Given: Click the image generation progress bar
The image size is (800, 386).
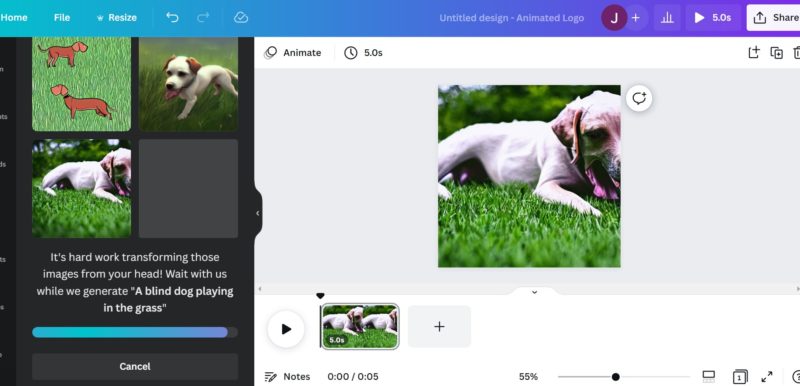Looking at the screenshot, I should tap(135, 332).
